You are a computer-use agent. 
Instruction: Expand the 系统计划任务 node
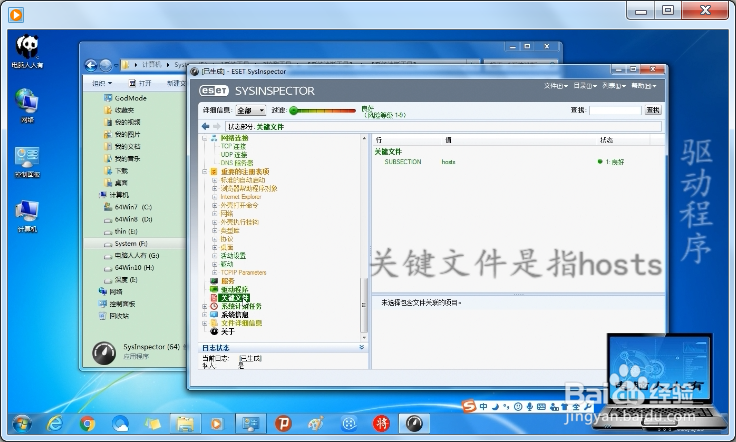click(x=205, y=306)
